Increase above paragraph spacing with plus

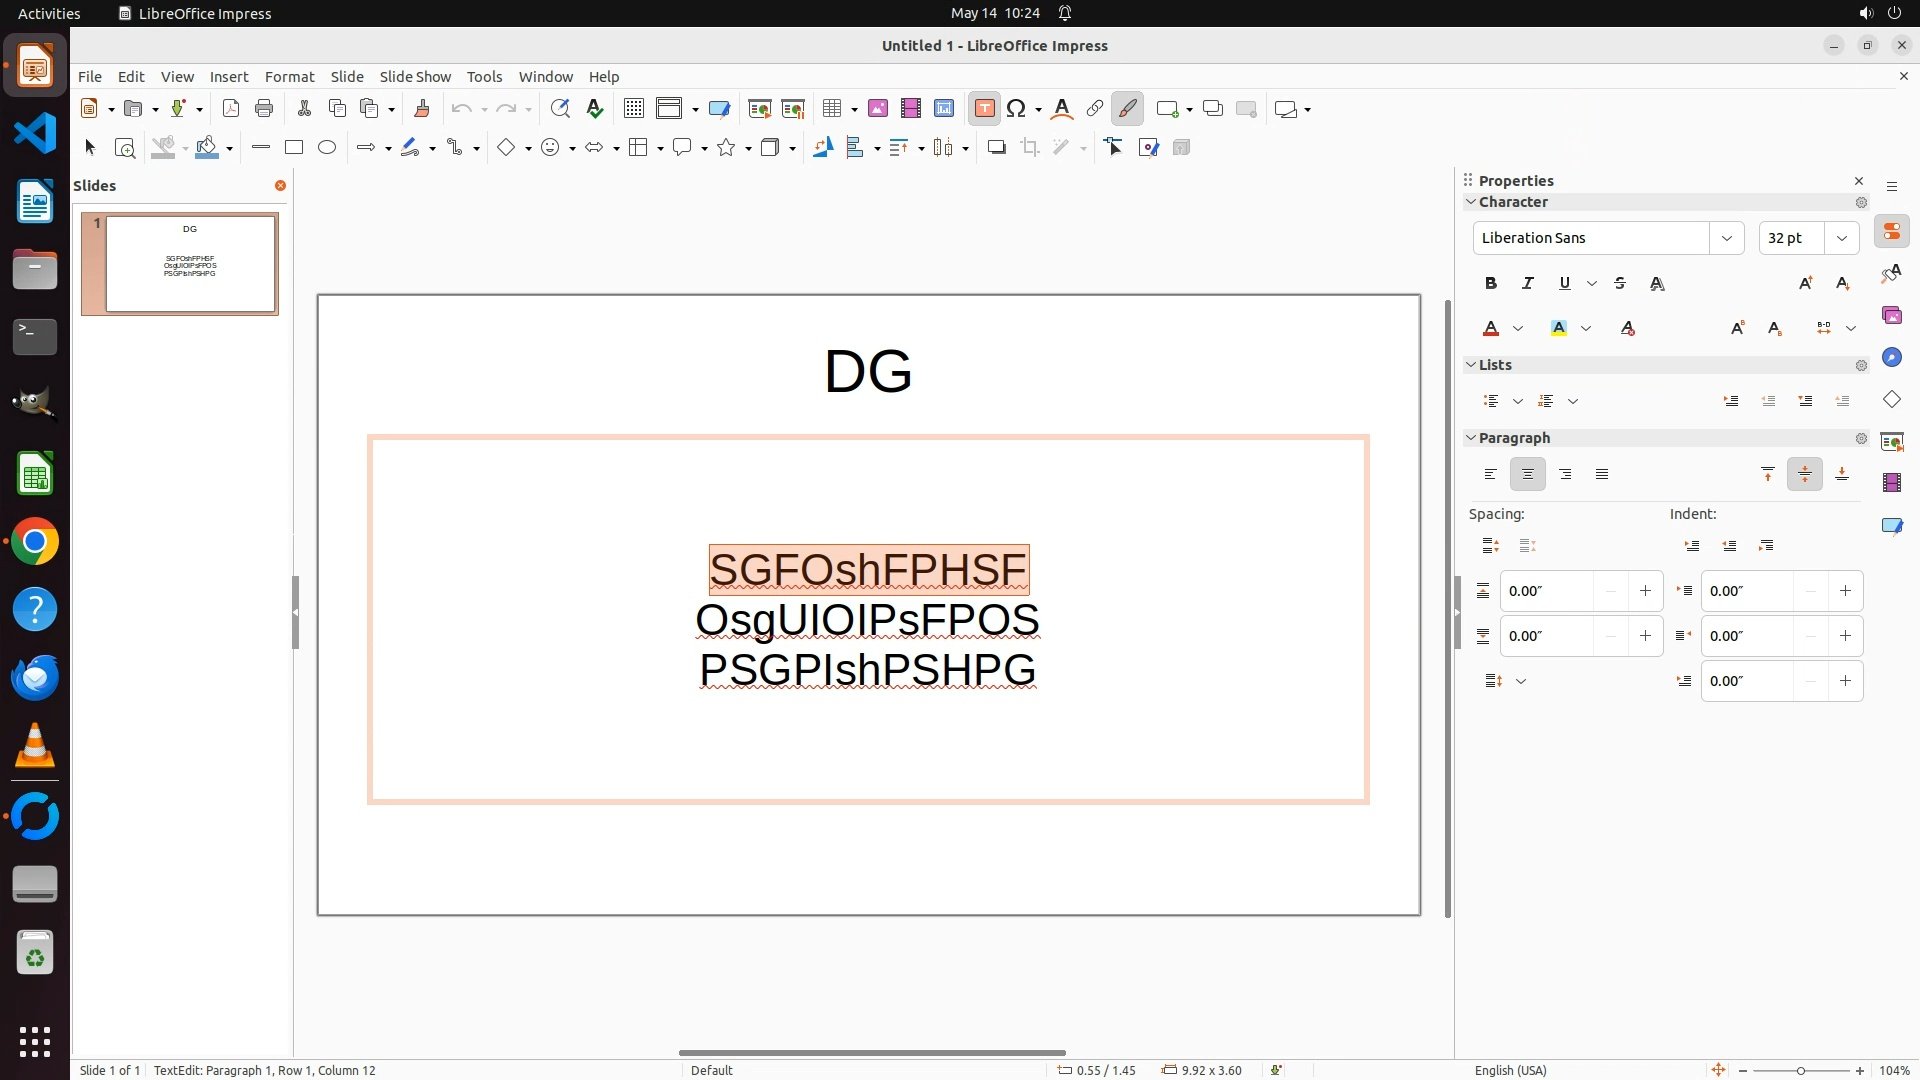(1646, 591)
